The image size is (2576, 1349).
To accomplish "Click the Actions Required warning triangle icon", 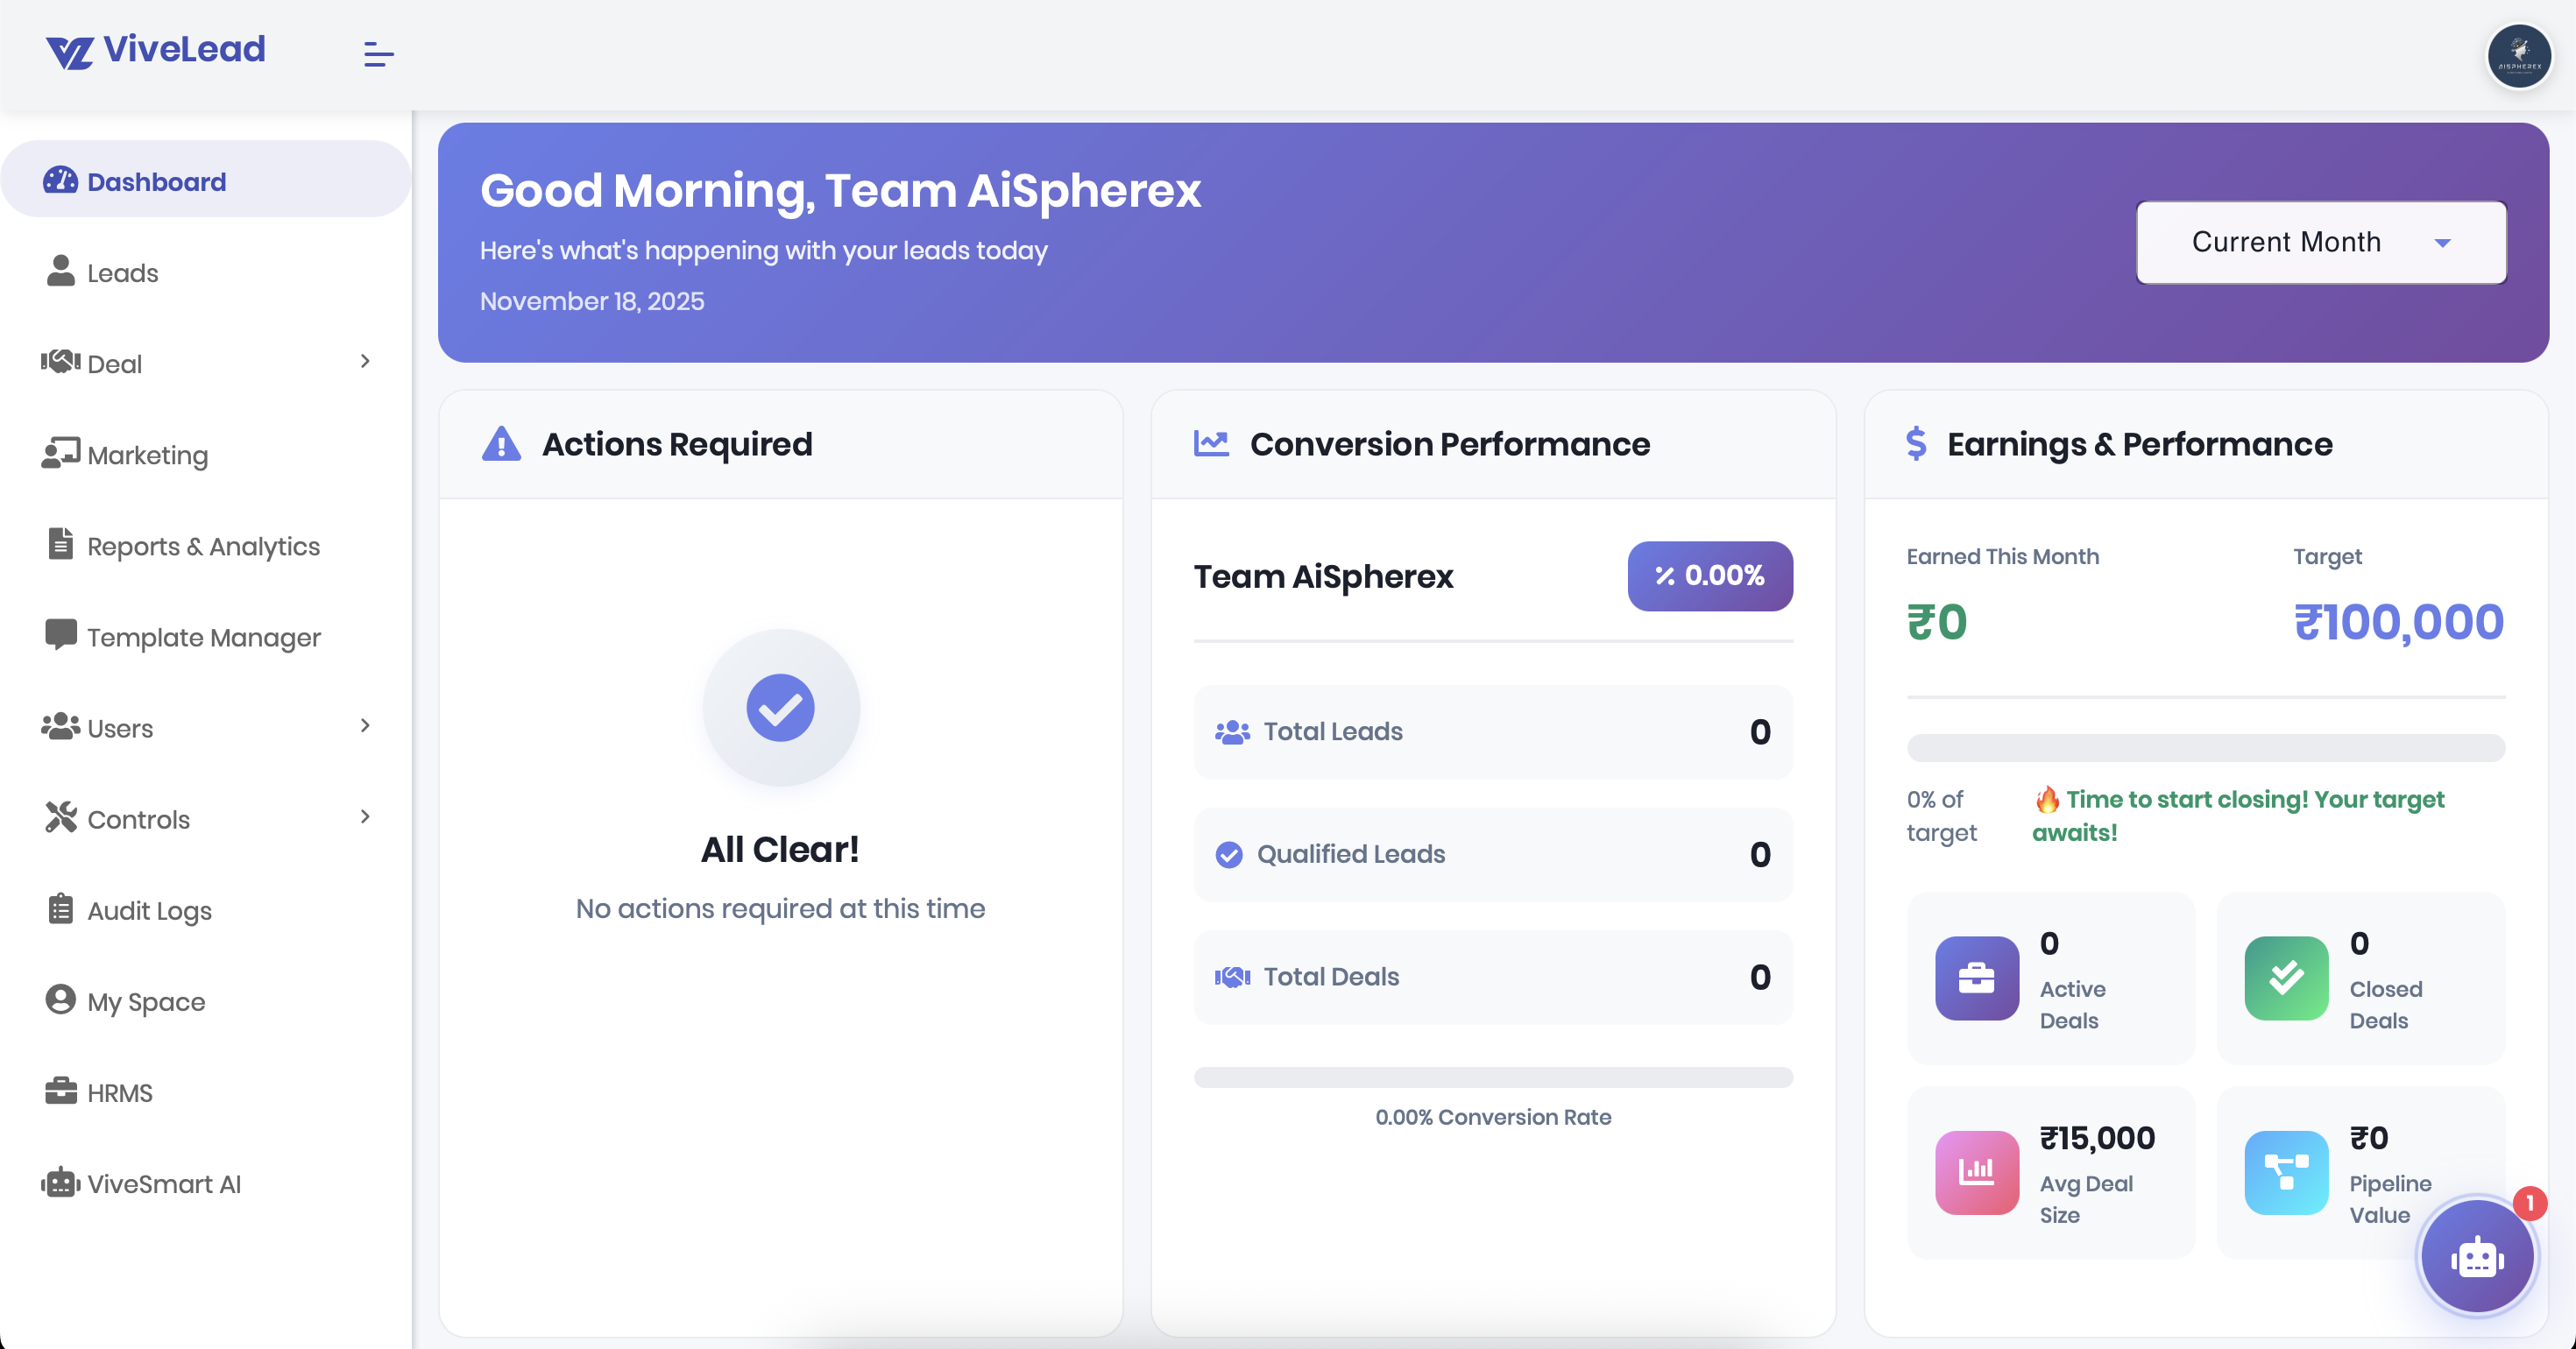I will pos(501,444).
